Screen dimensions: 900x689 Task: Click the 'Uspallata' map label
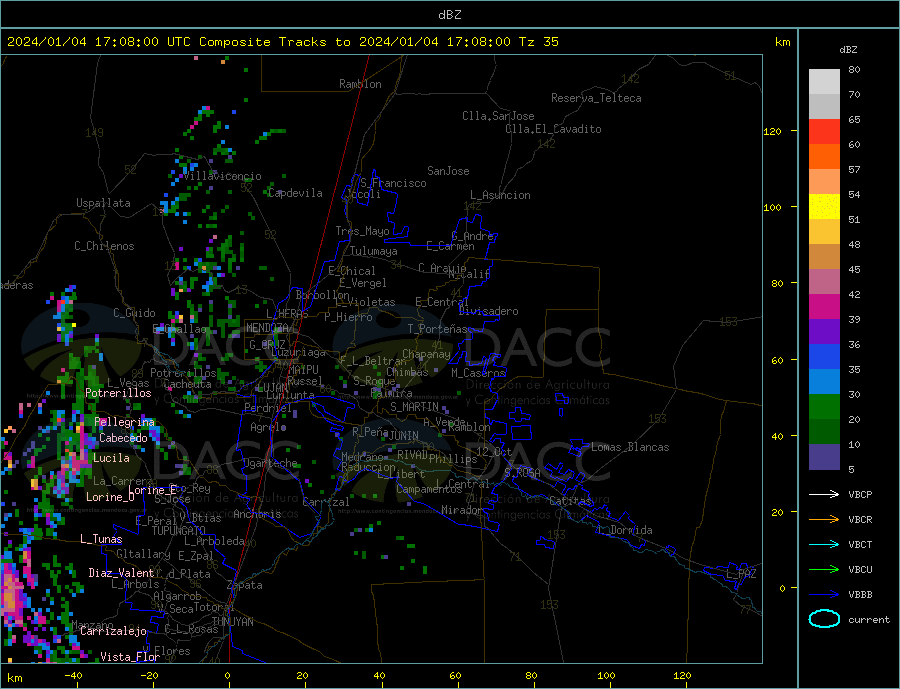point(103,203)
